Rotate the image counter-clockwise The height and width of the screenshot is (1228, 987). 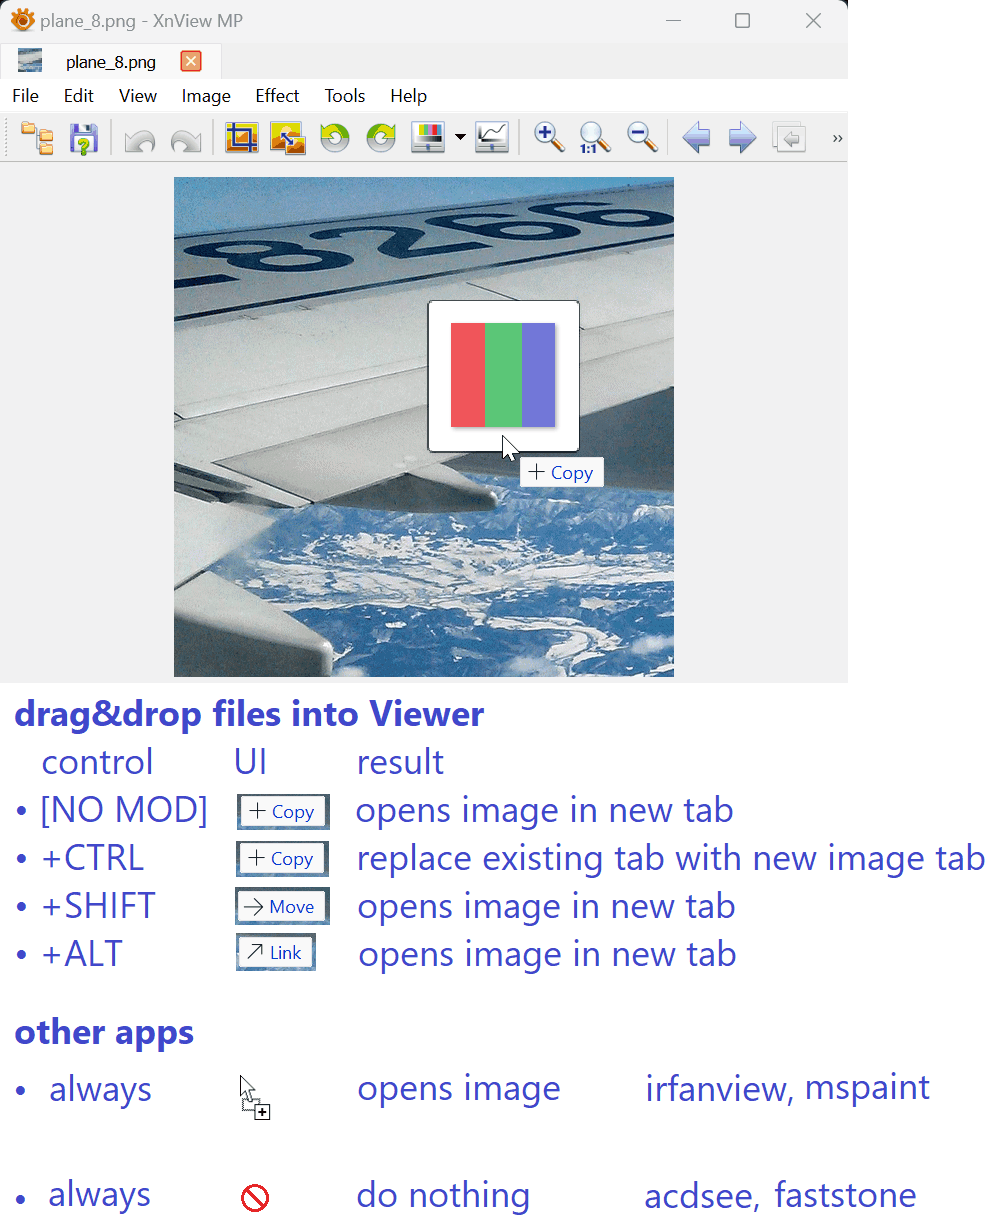click(334, 138)
